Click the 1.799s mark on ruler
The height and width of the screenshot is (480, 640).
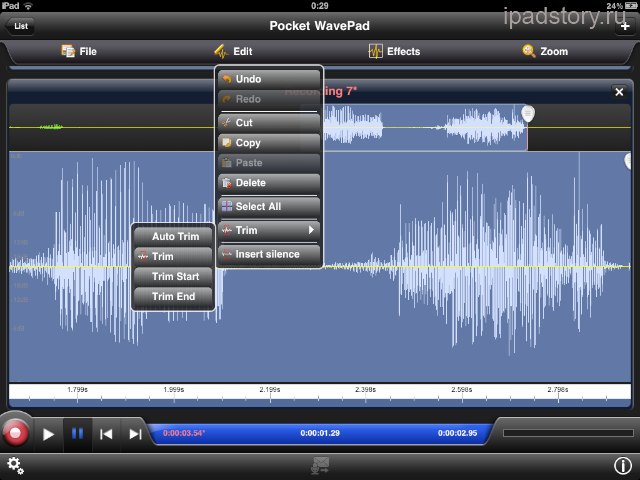click(x=78, y=390)
